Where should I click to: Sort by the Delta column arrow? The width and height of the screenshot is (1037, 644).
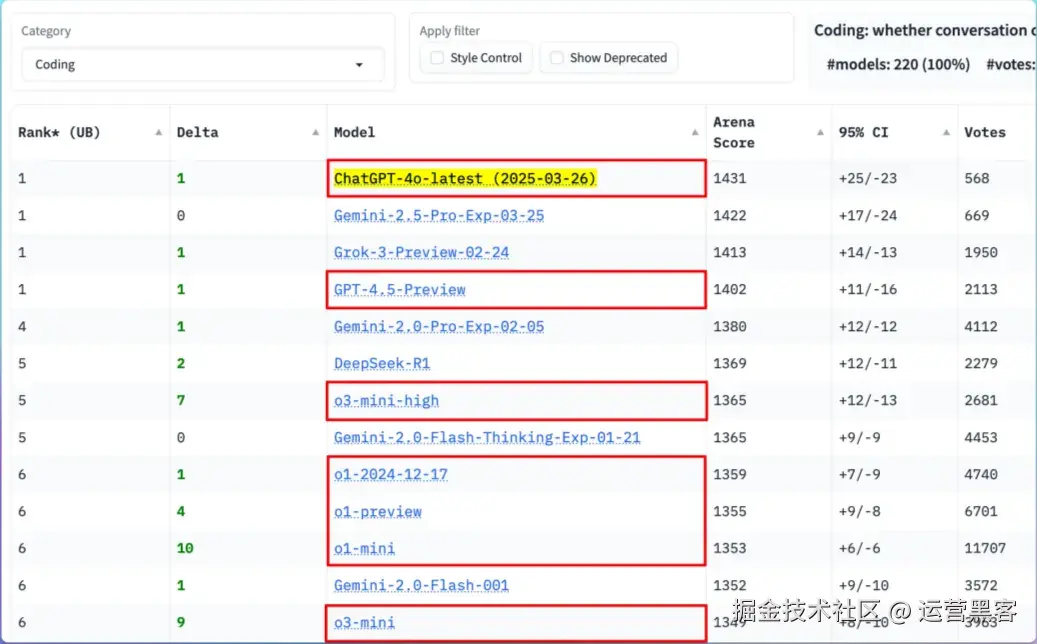point(315,132)
